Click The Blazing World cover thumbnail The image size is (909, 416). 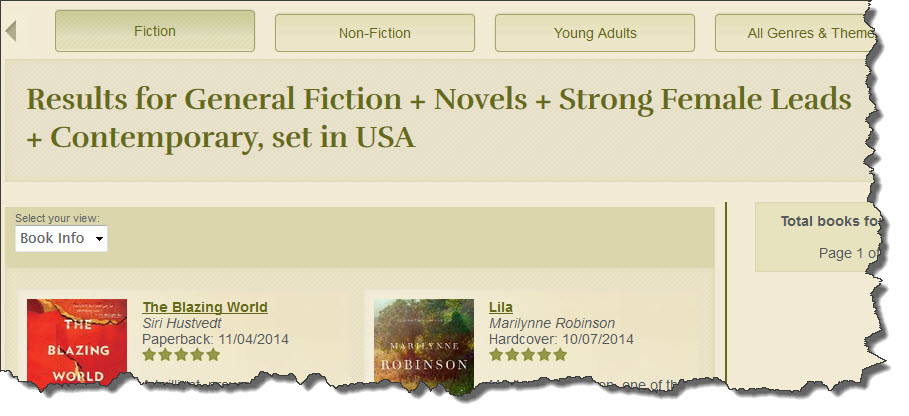click(x=77, y=343)
